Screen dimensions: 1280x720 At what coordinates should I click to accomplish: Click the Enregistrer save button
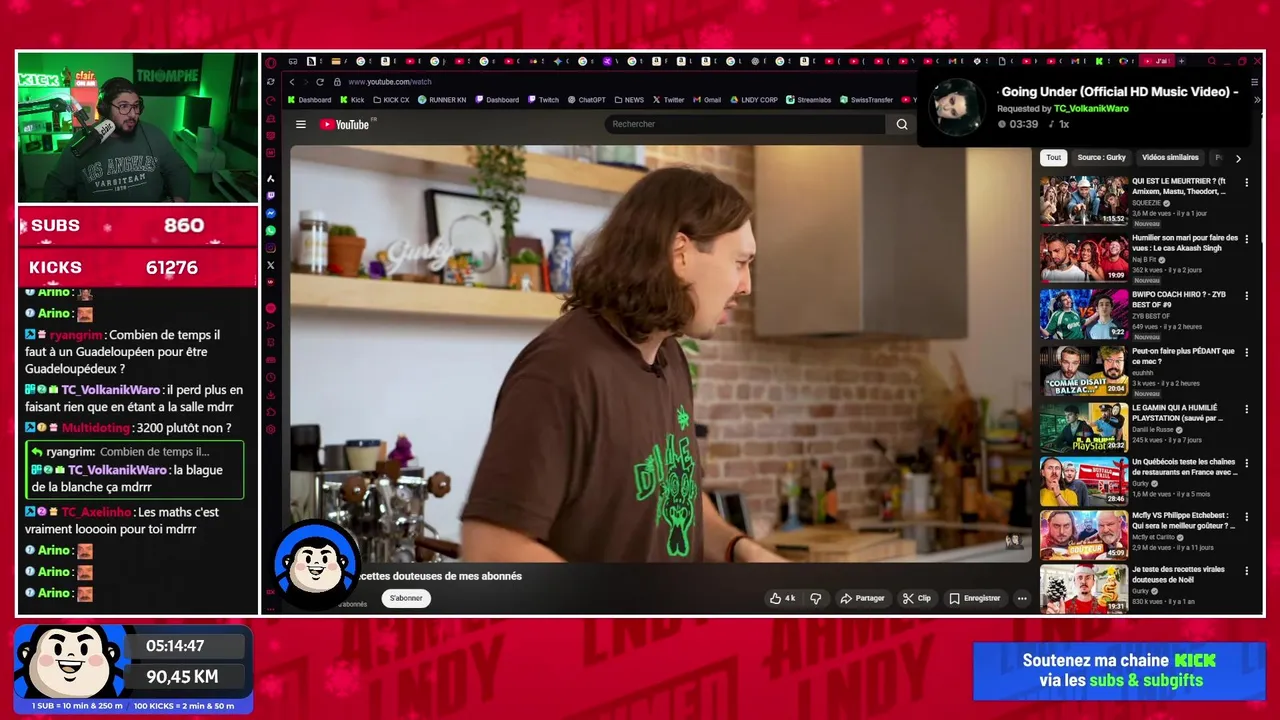(975, 598)
